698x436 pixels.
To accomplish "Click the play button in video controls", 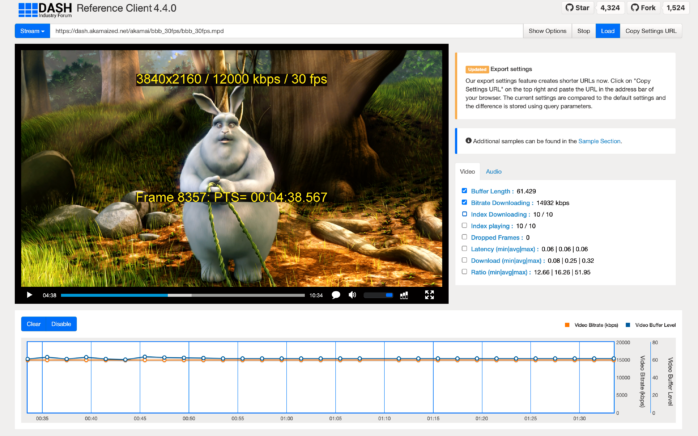I will [29, 295].
